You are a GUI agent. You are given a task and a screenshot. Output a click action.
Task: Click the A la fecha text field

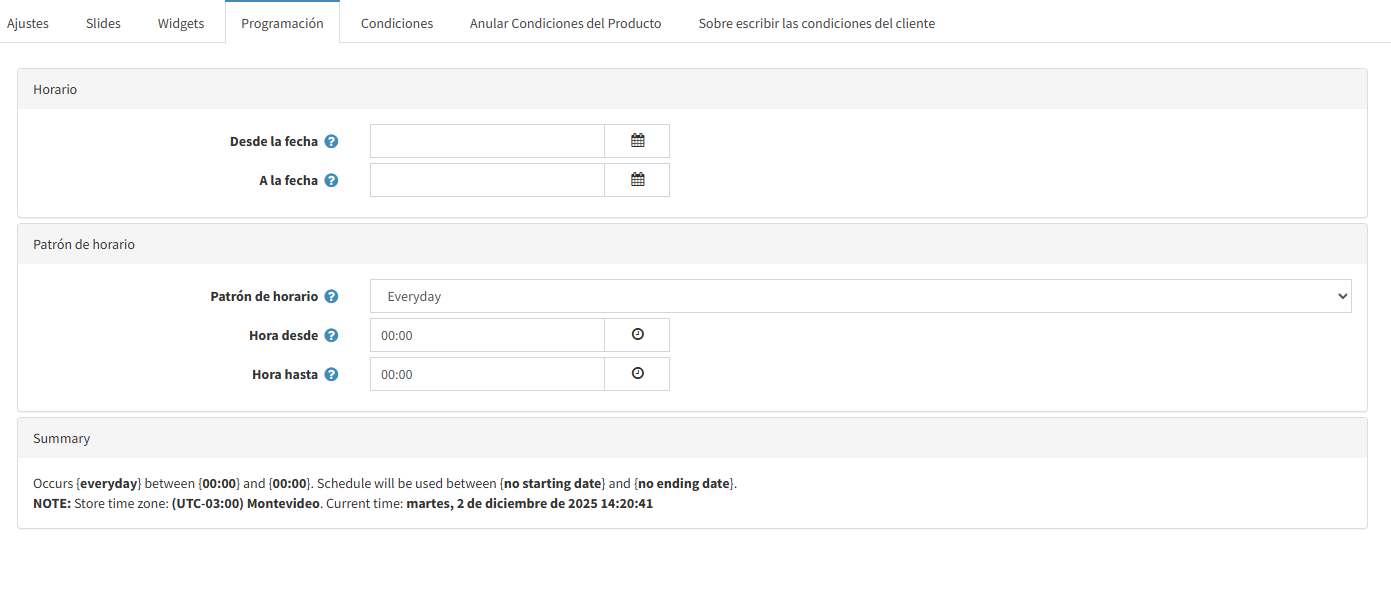coord(487,180)
